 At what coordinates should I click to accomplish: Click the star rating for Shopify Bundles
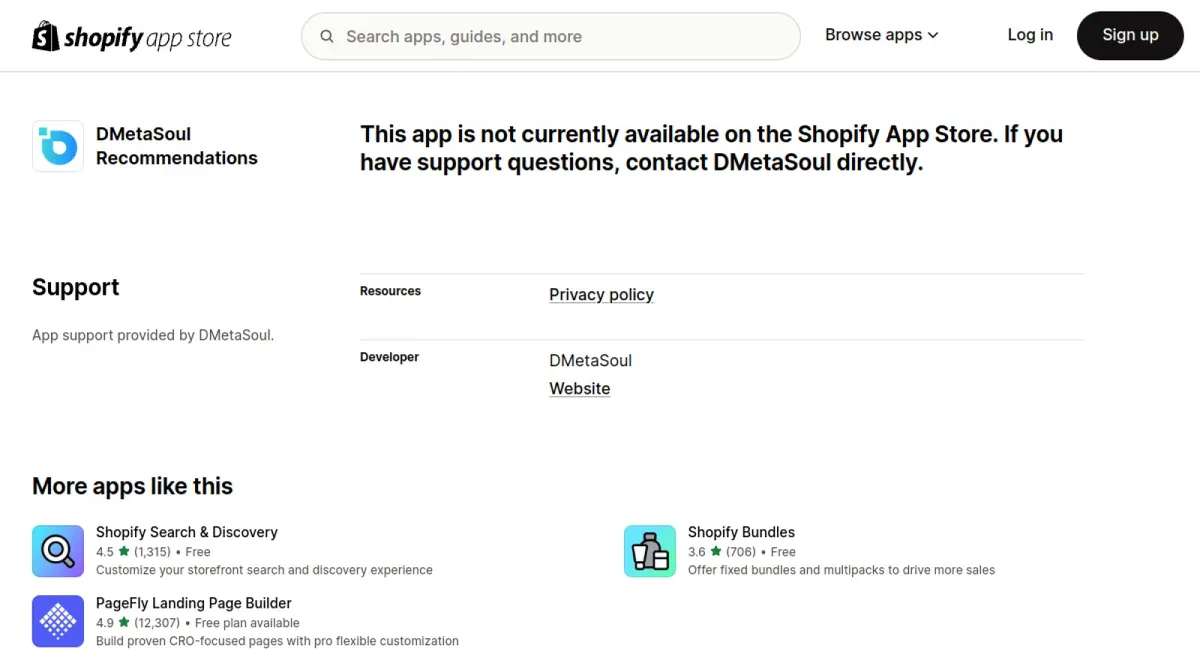[x=721, y=552]
